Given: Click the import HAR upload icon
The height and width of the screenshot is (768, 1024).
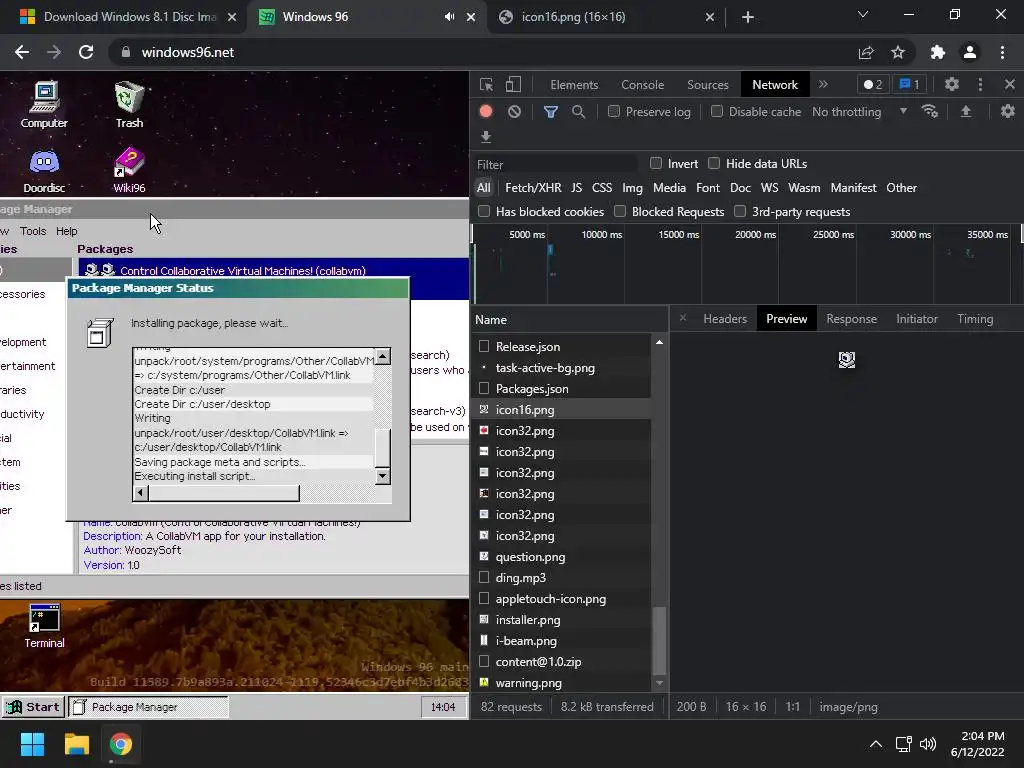Looking at the screenshot, I should point(966,112).
